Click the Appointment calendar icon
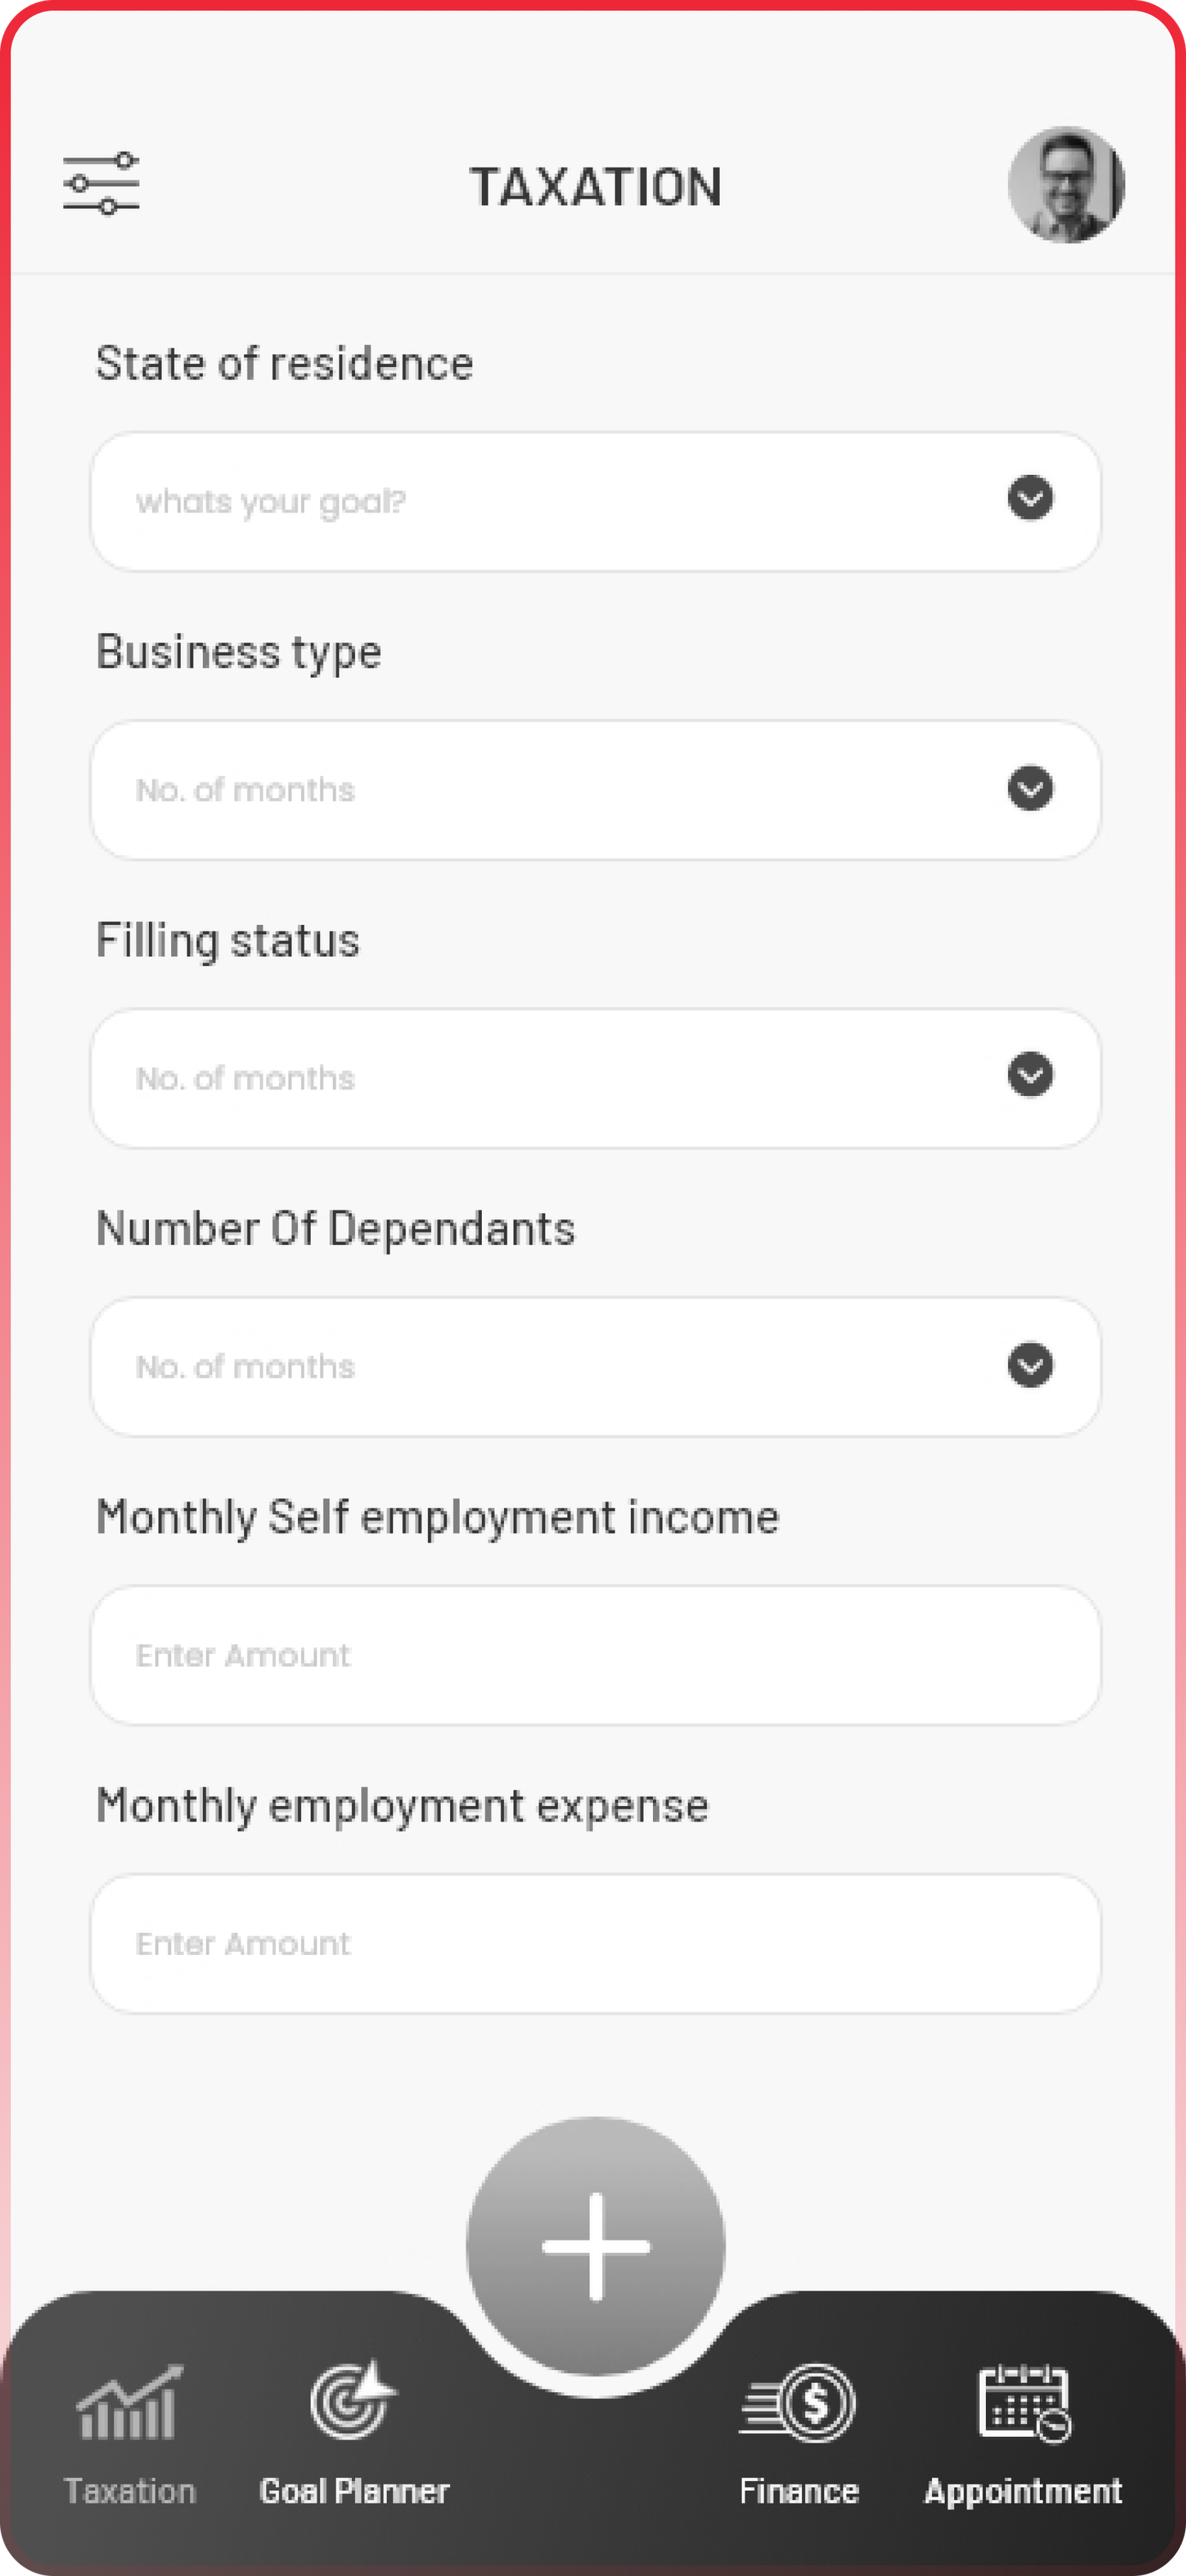This screenshot has width=1186, height=2576. [x=1023, y=2403]
